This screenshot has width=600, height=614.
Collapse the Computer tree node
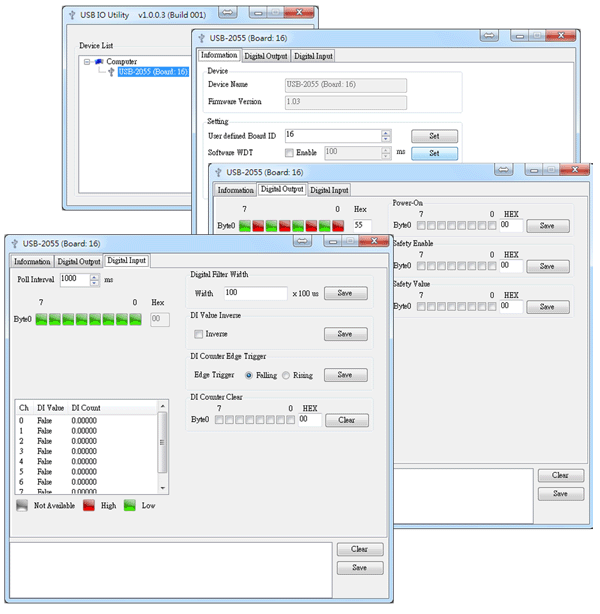(x=87, y=62)
